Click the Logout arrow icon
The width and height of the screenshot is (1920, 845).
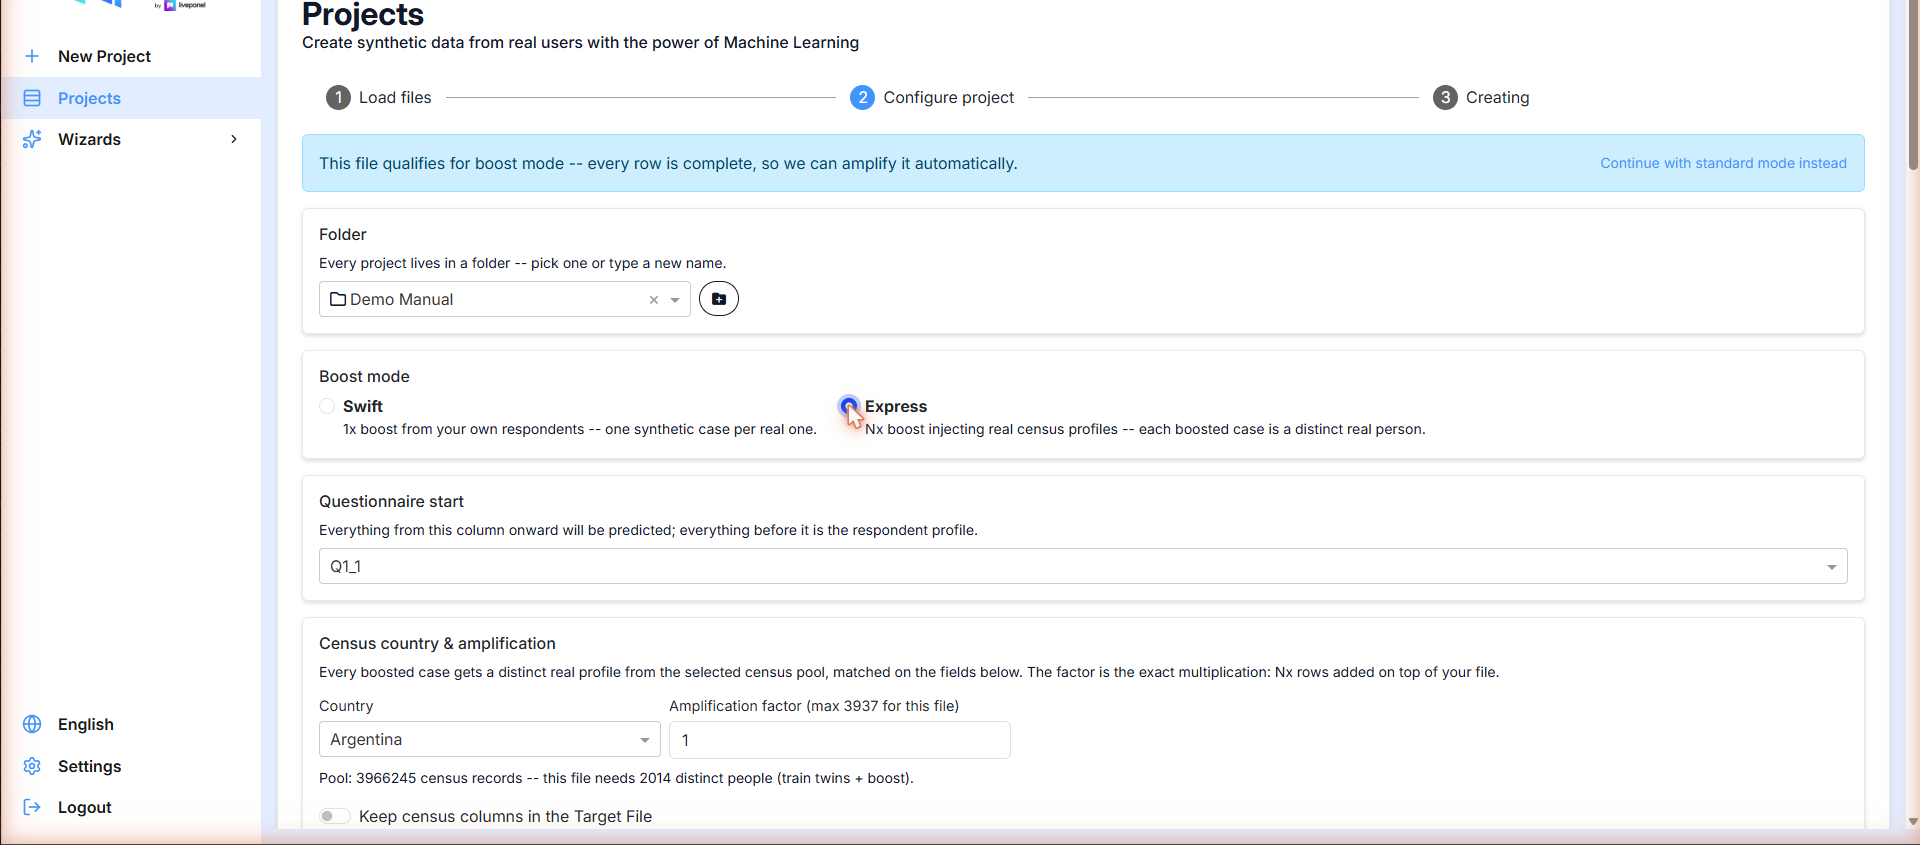click(x=32, y=807)
